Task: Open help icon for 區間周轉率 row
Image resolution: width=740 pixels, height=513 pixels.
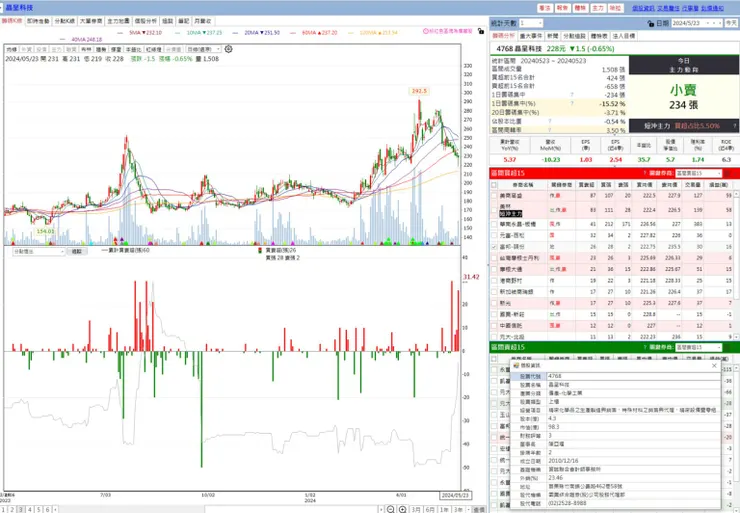Action: 550,130
